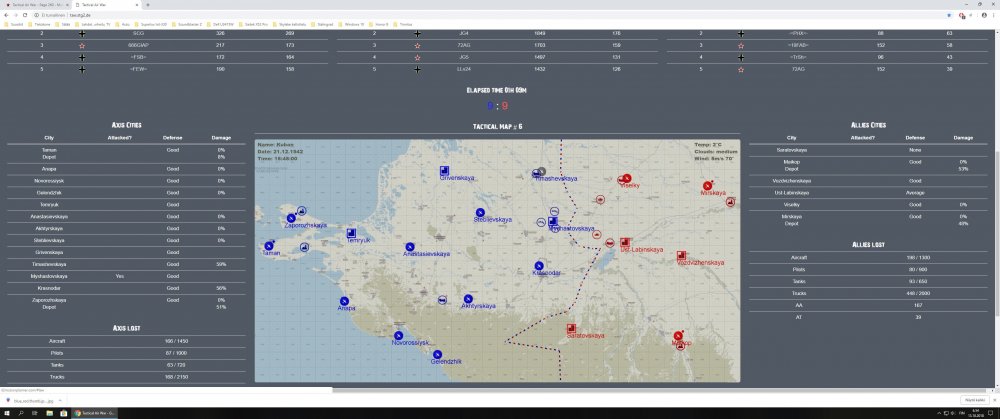Click the Krasnodar airfield icon on map
Screen dimensions: 1000x419
540,265
